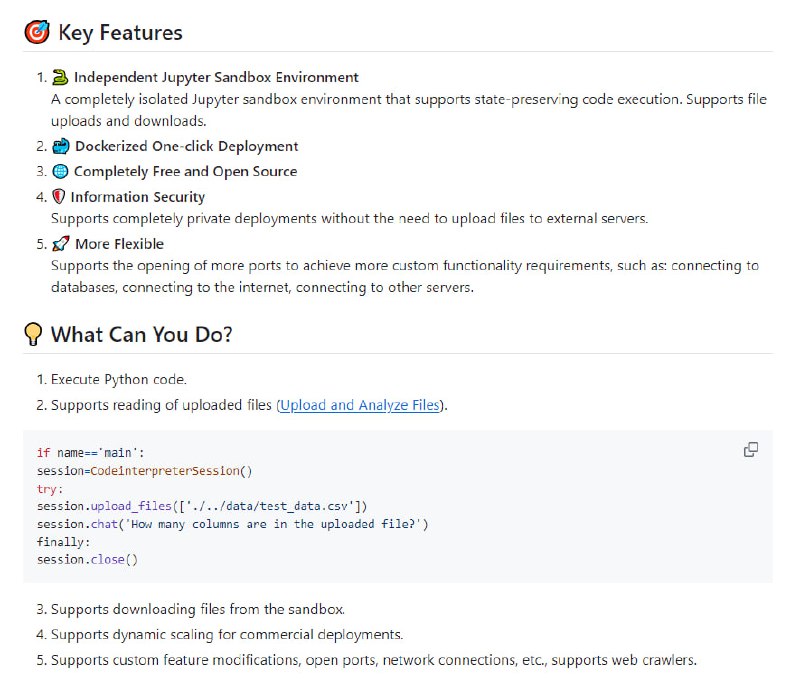Click the rocket icon beside More Flexible
Viewport: 800px width, 691px height.
60,243
